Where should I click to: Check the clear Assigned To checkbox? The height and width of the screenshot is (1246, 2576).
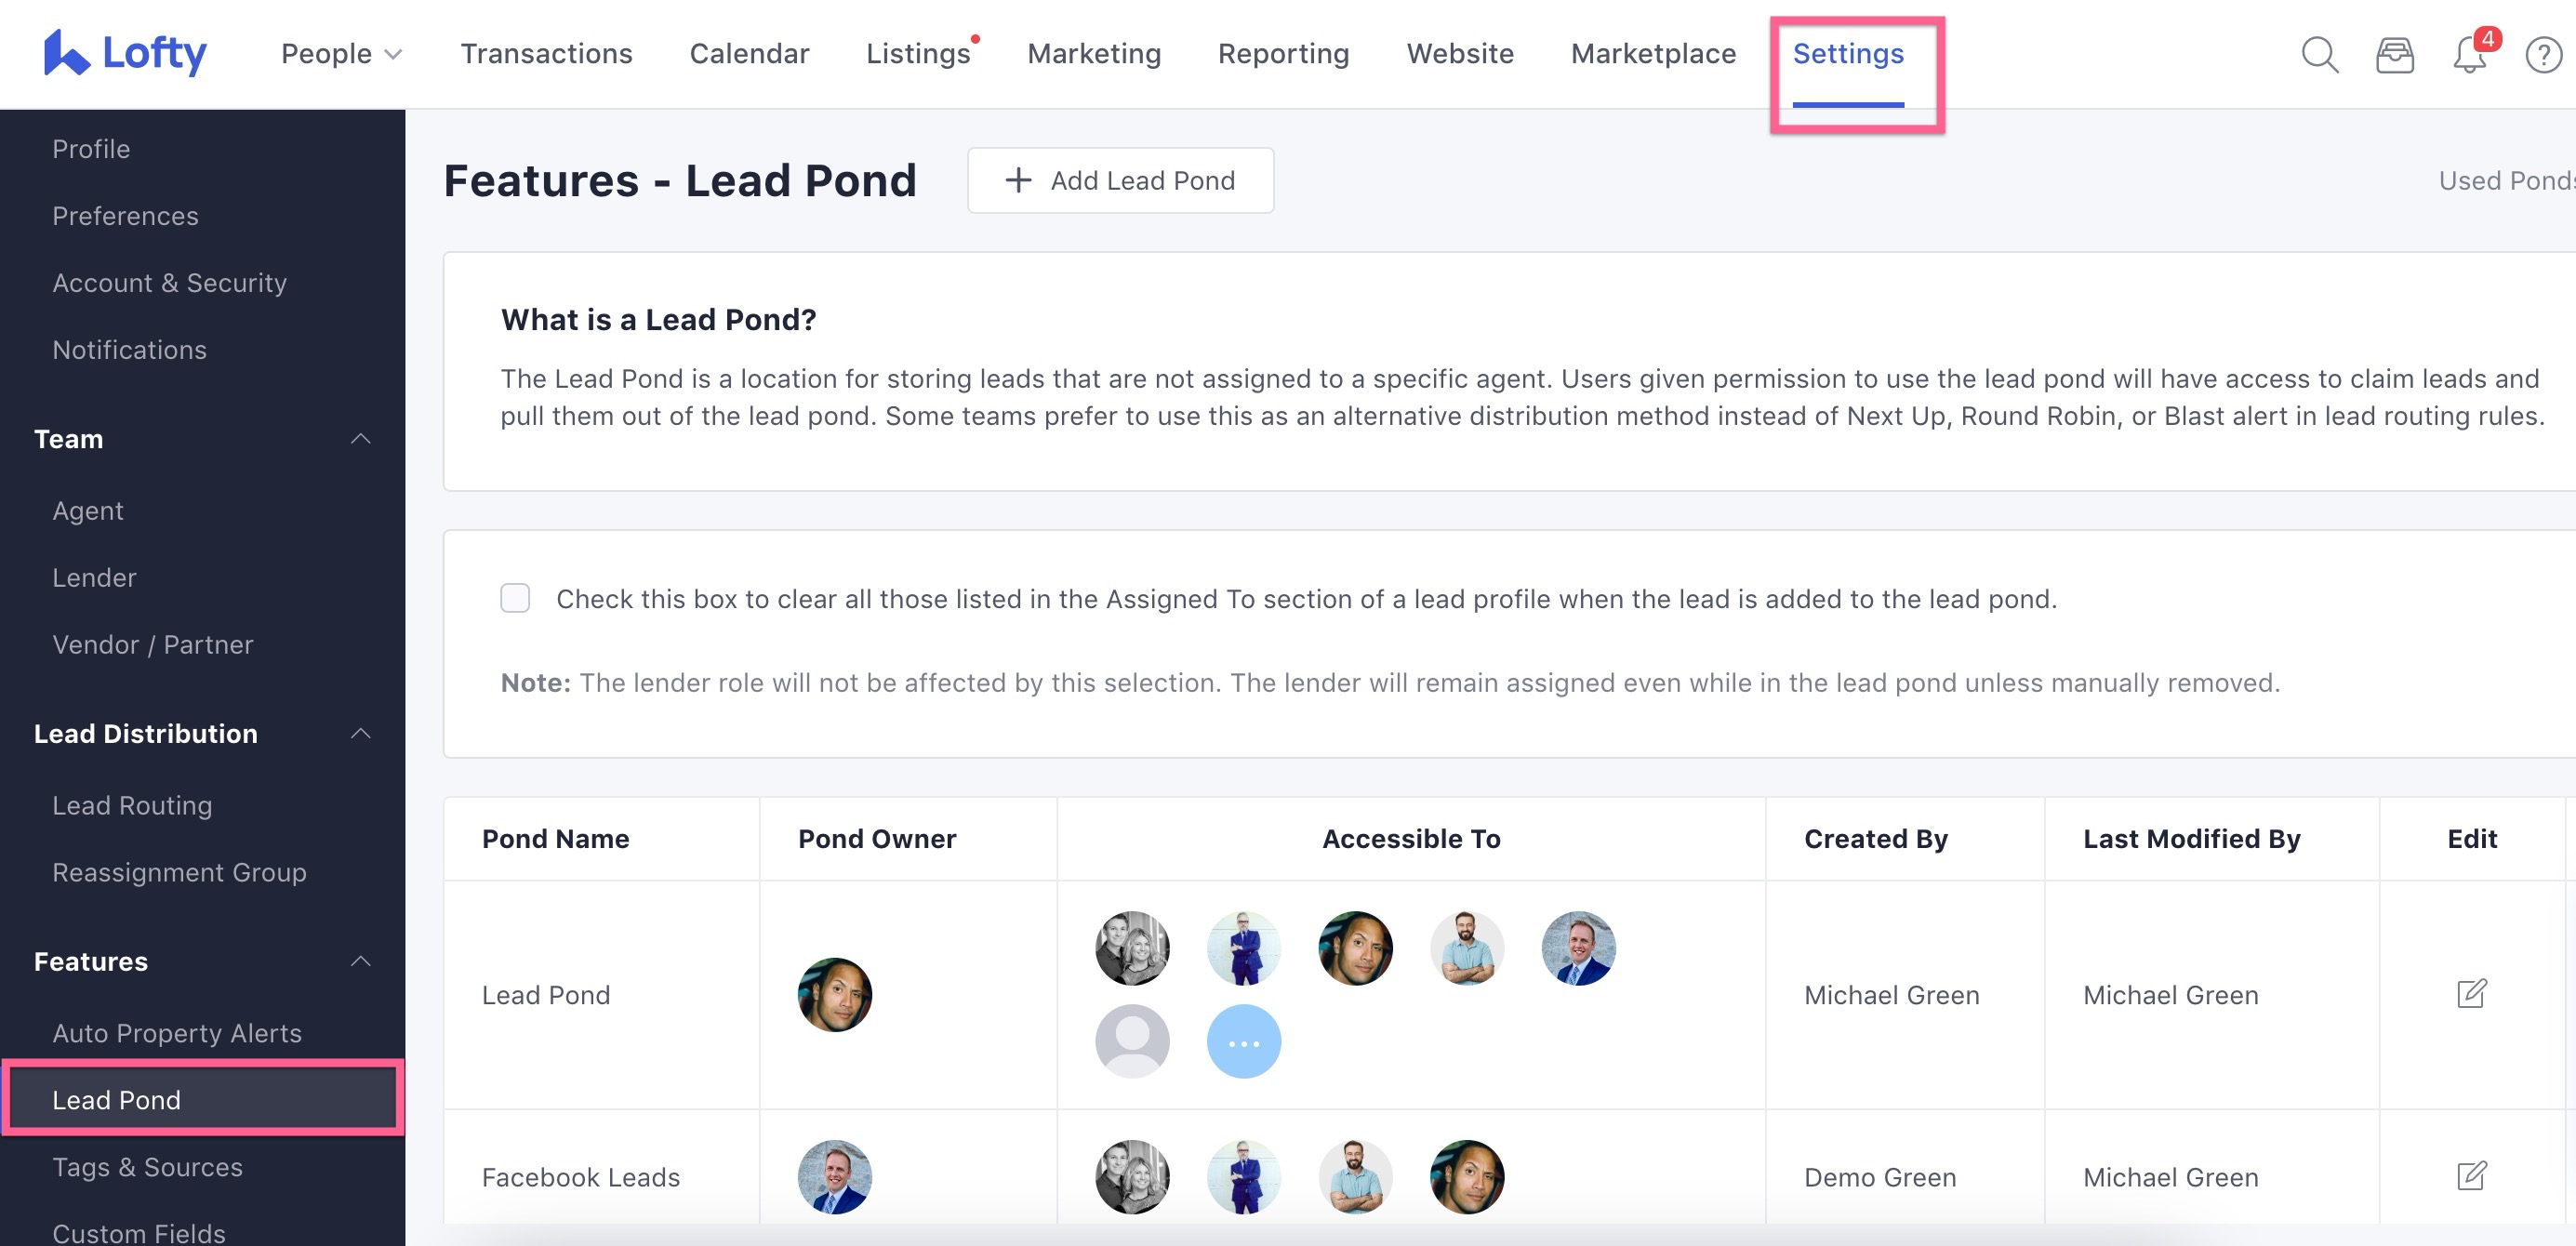pos(515,598)
